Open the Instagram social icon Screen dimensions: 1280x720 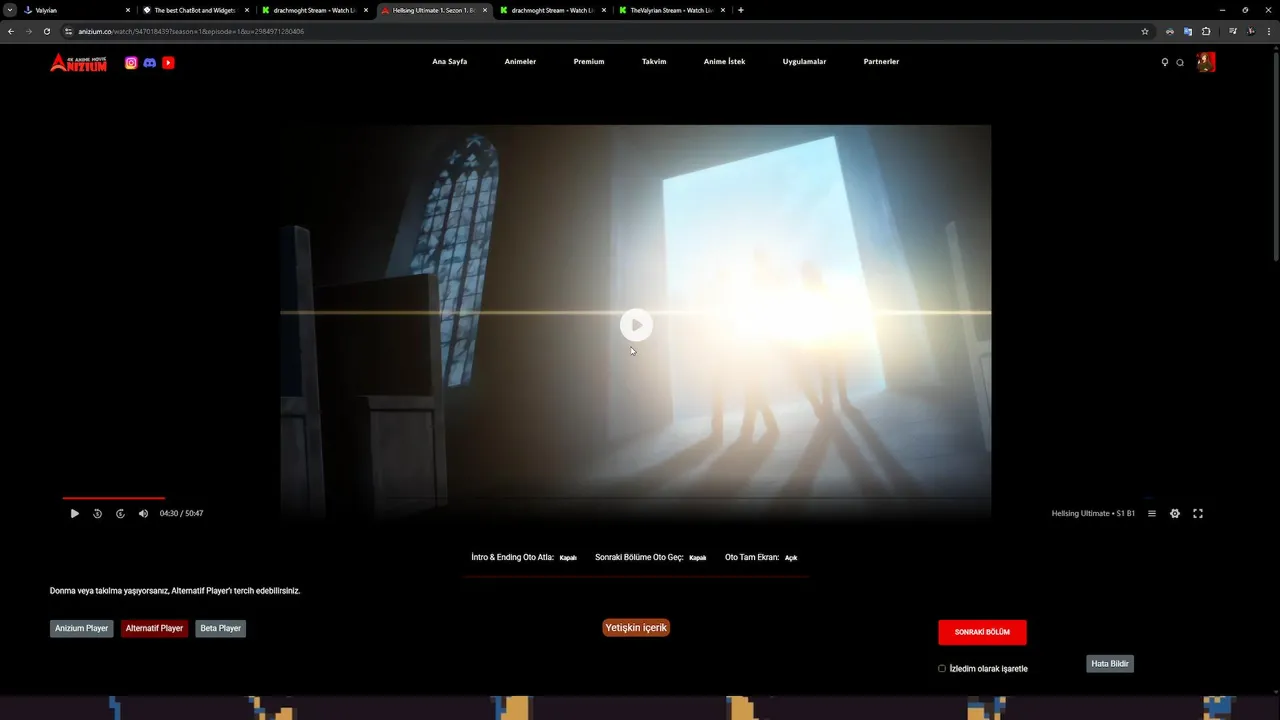pyautogui.click(x=131, y=62)
